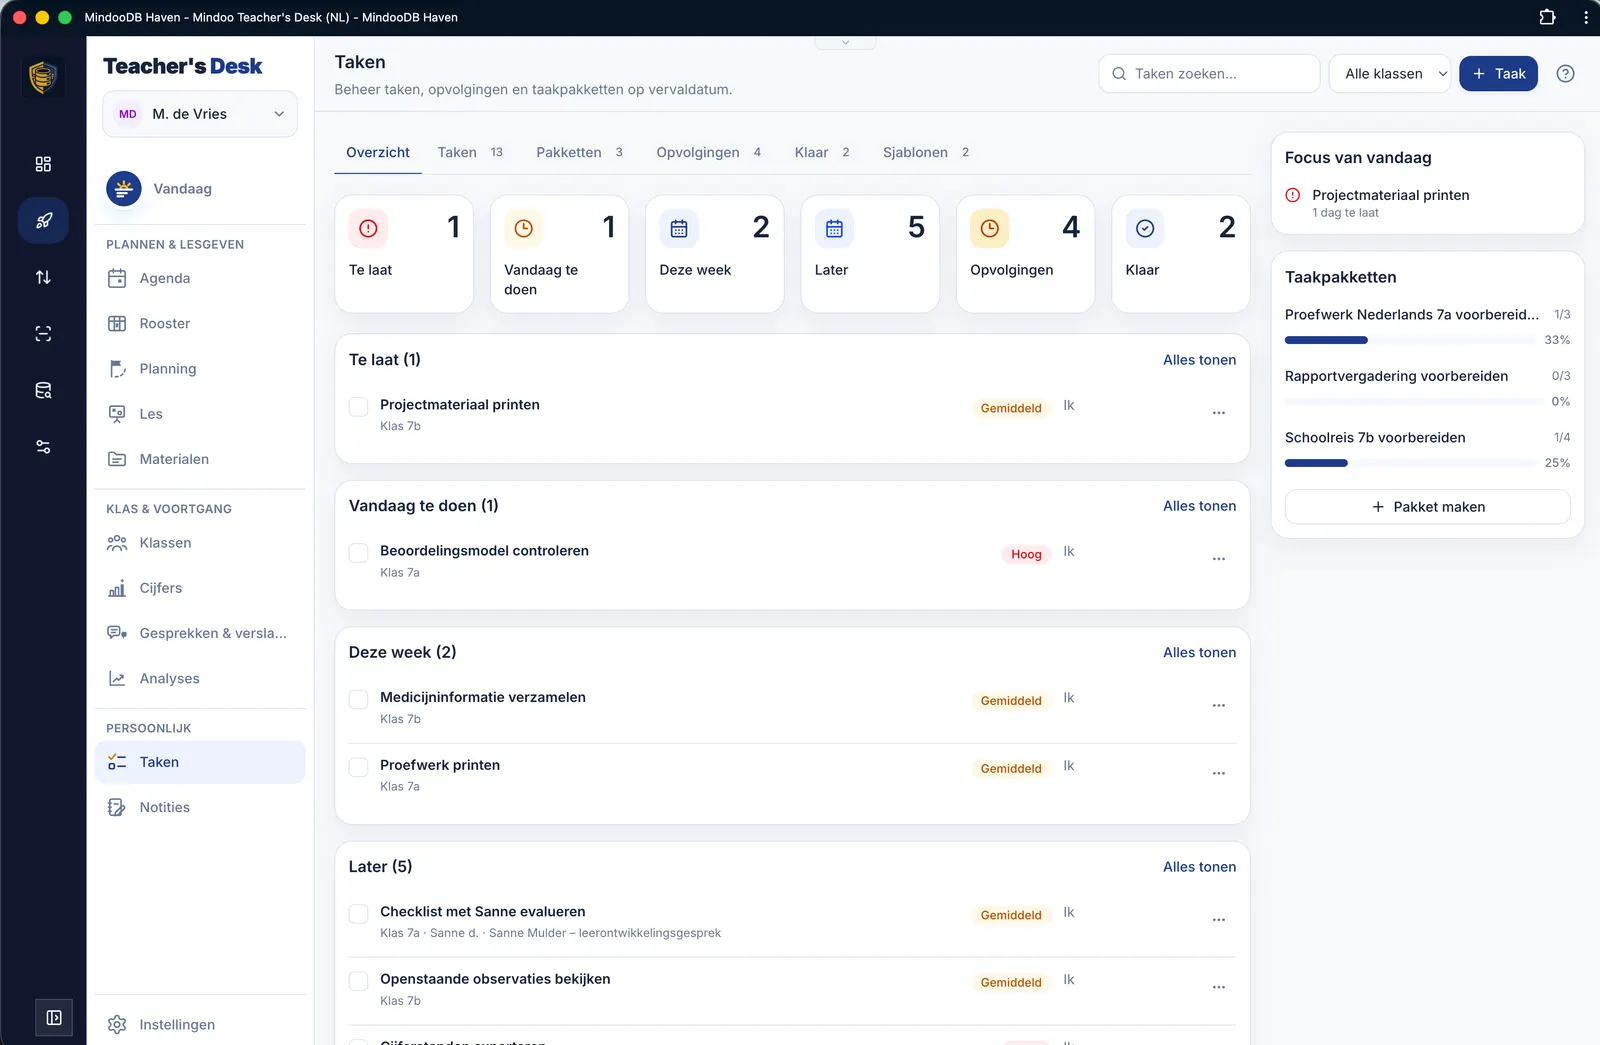Open options menu for Proefwerk printen
The width and height of the screenshot is (1600, 1045).
[x=1219, y=773]
